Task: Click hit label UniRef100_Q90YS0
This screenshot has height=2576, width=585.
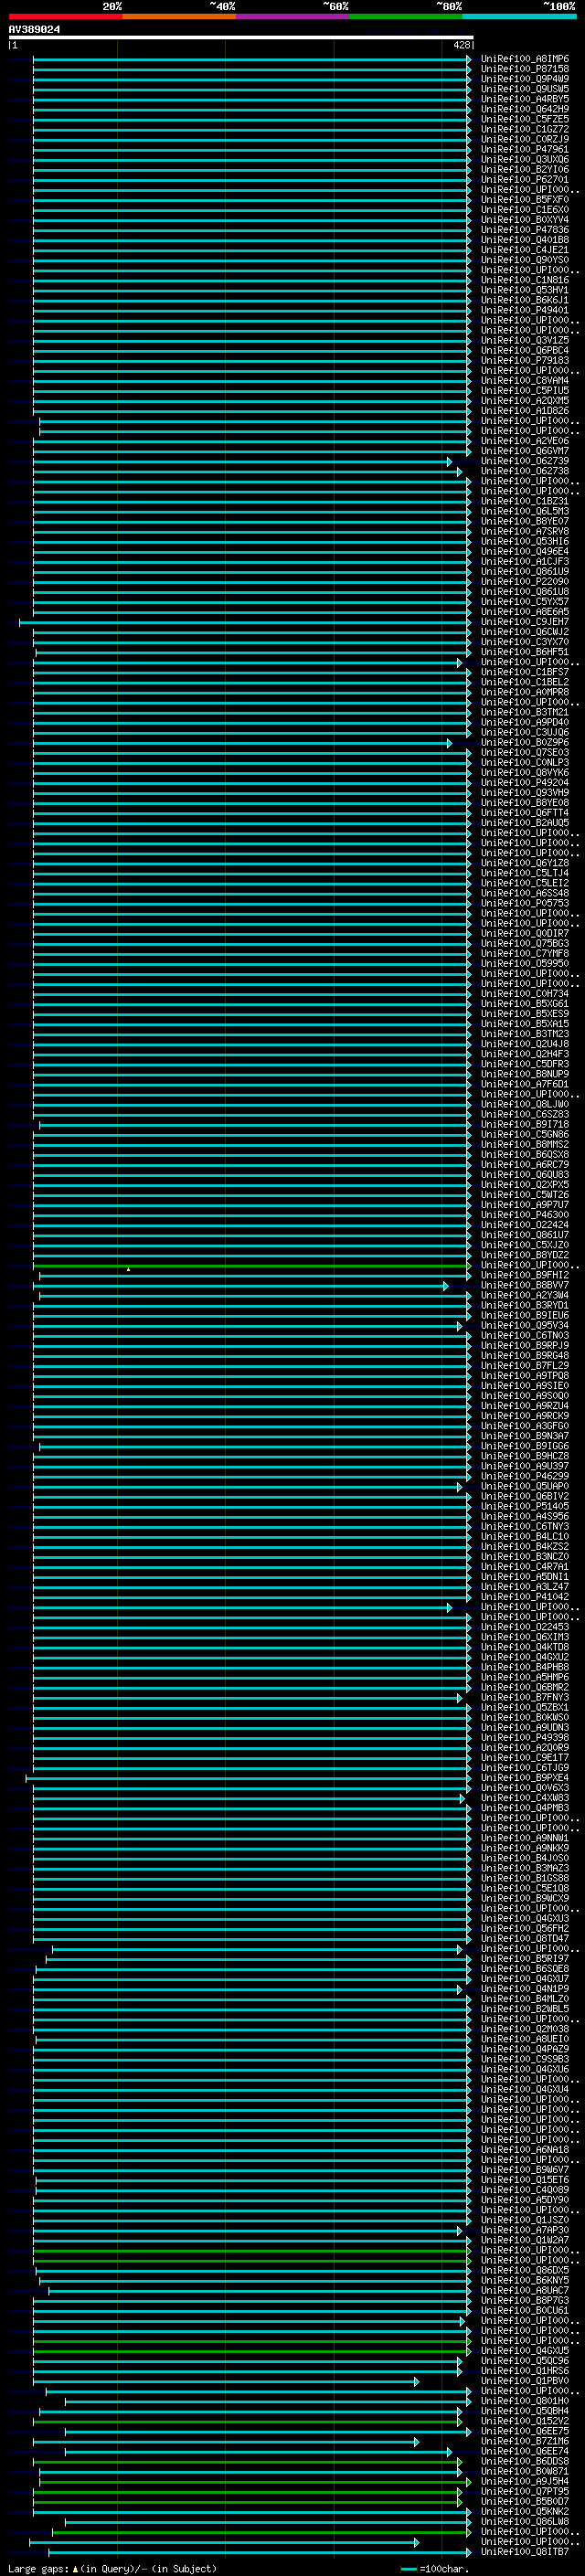Action: [x=524, y=260]
